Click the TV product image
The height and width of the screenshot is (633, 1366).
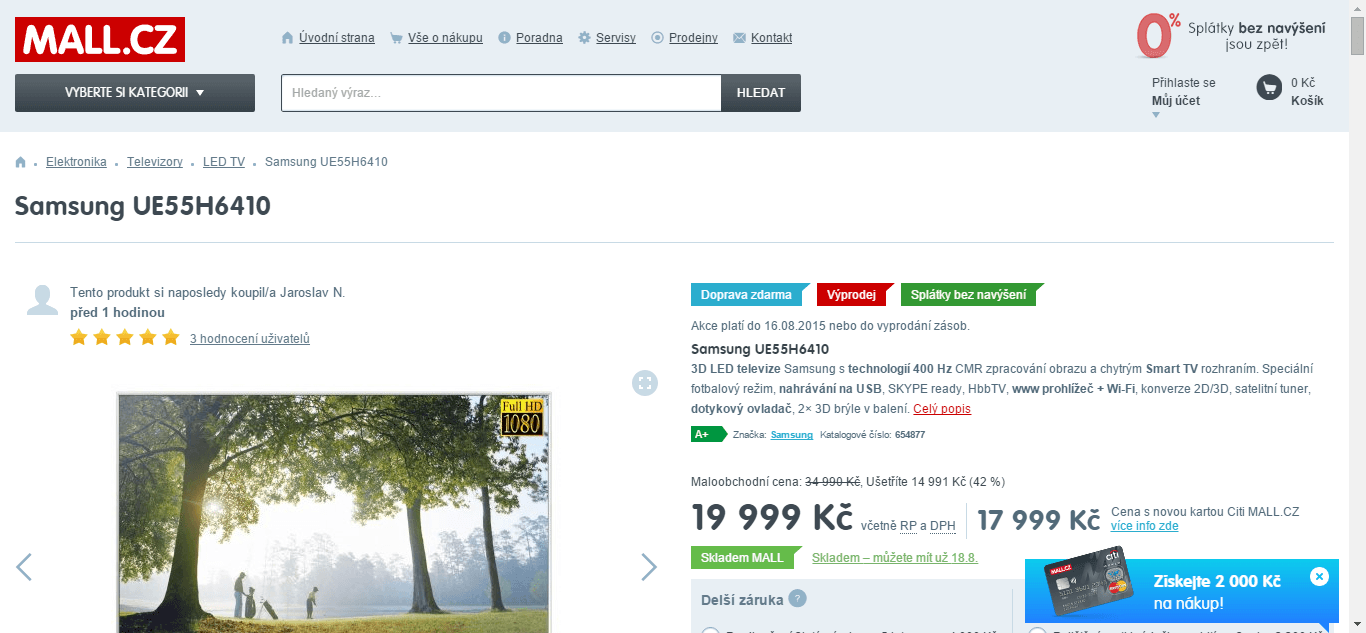(x=334, y=513)
